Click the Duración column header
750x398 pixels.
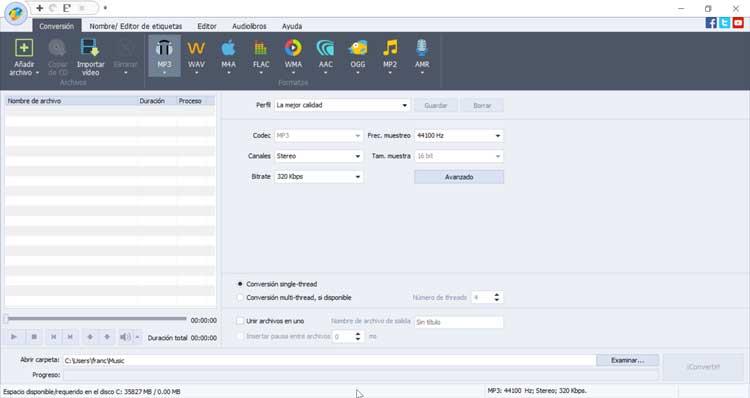tap(156, 101)
